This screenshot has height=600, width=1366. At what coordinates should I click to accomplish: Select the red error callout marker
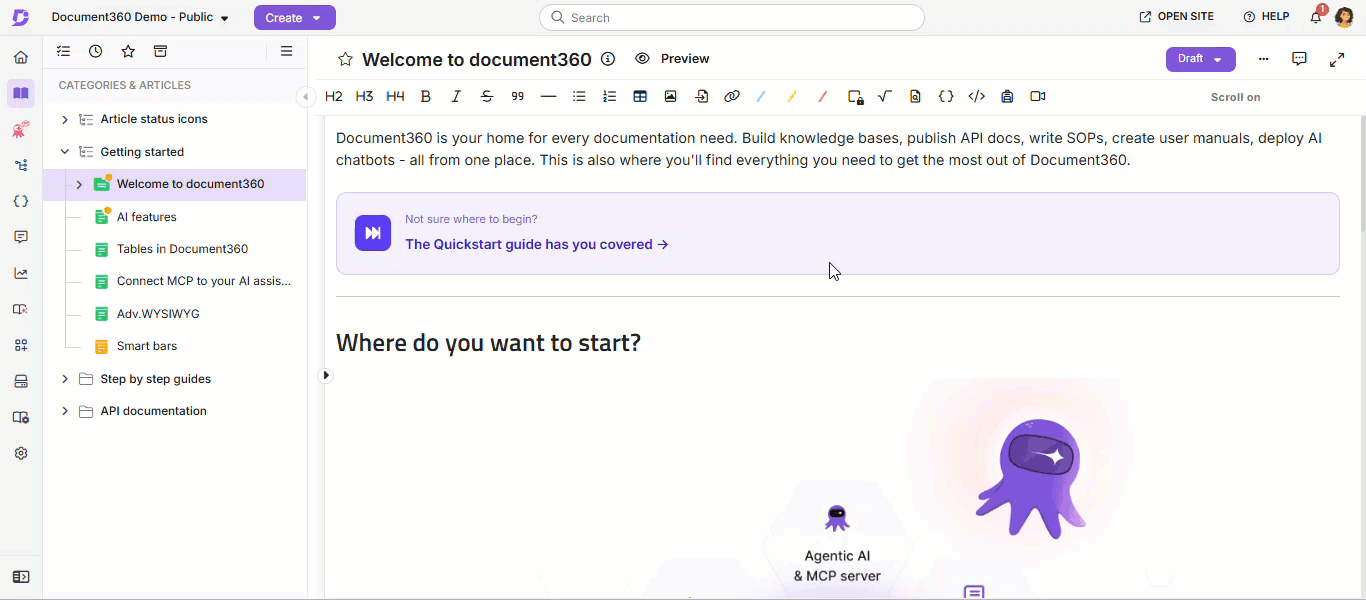(823, 97)
